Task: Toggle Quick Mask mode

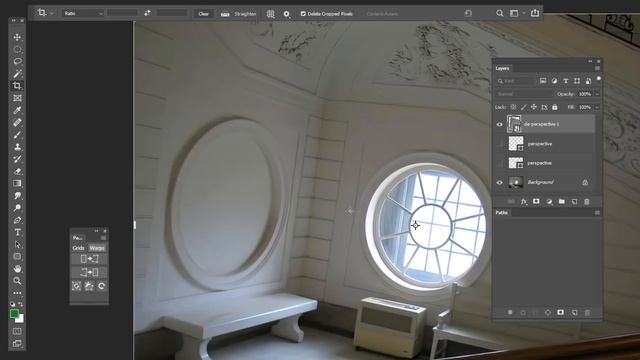Action: point(17,331)
